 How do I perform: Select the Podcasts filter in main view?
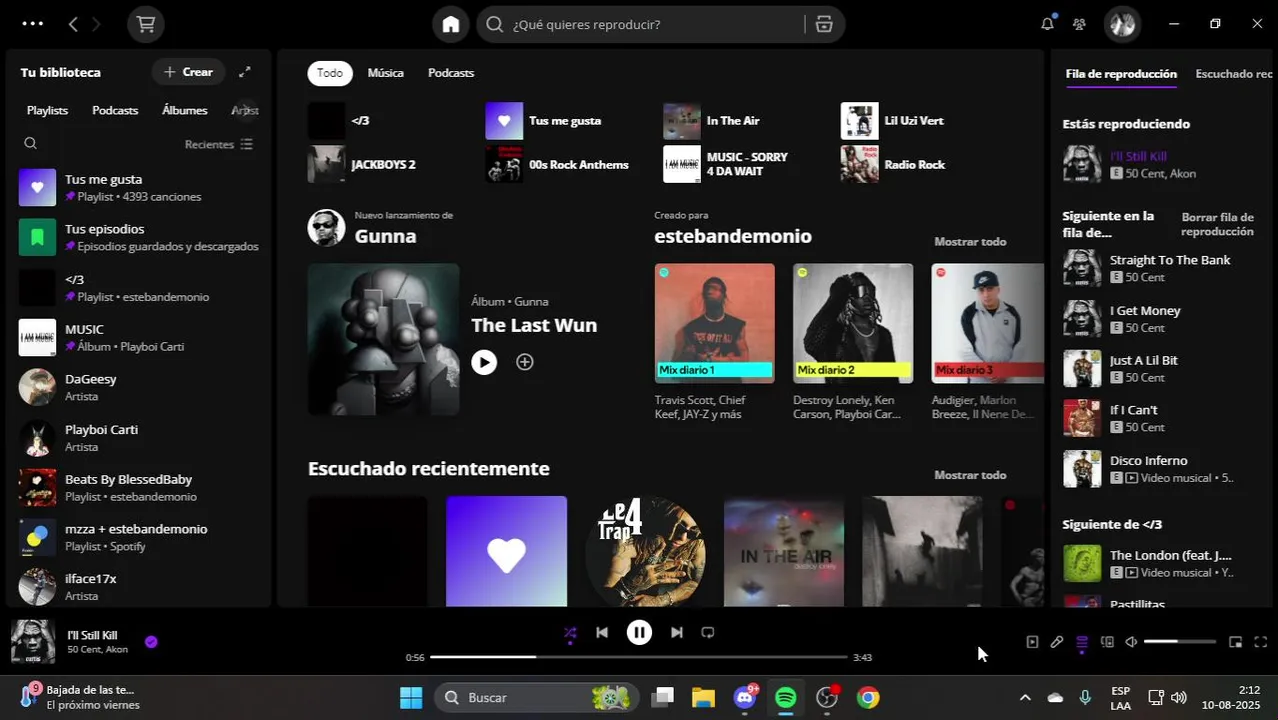click(x=451, y=73)
